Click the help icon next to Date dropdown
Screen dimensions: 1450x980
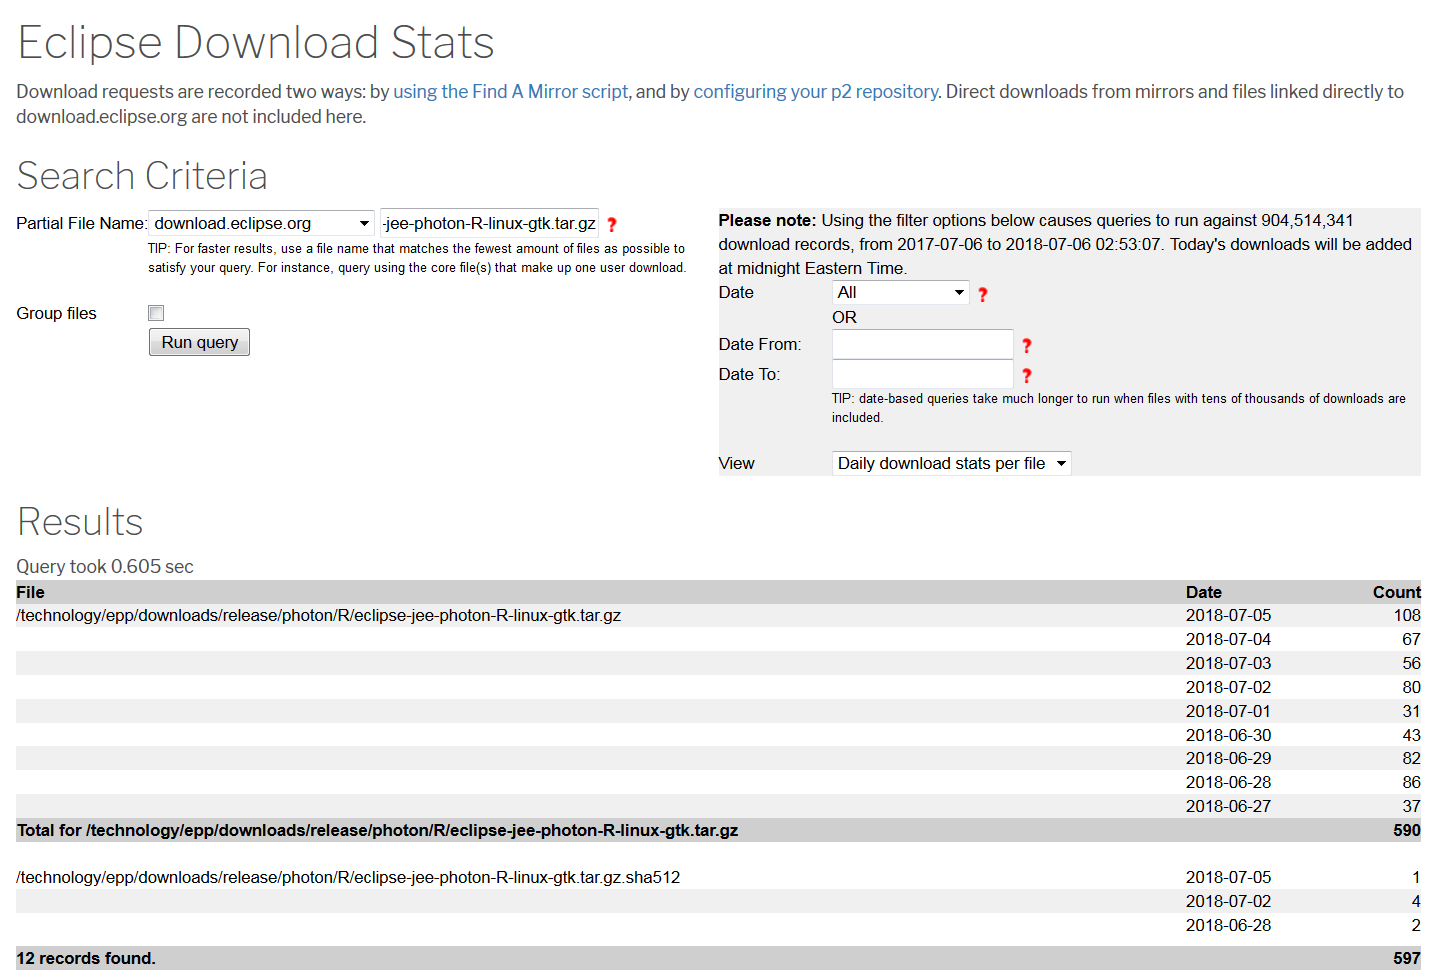coord(983,294)
